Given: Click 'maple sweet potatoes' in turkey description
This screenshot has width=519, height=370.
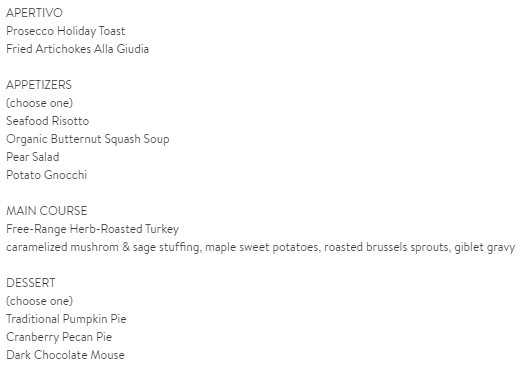Looking at the screenshot, I should click(x=261, y=247).
